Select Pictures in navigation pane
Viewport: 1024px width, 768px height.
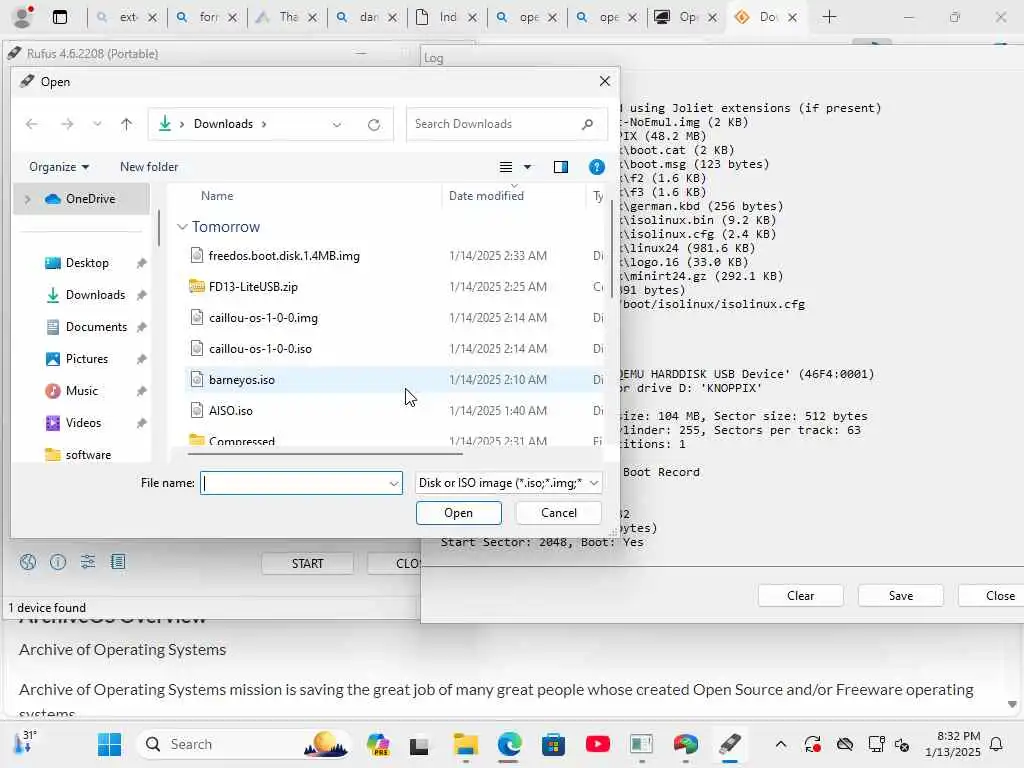pyautogui.click(x=87, y=359)
